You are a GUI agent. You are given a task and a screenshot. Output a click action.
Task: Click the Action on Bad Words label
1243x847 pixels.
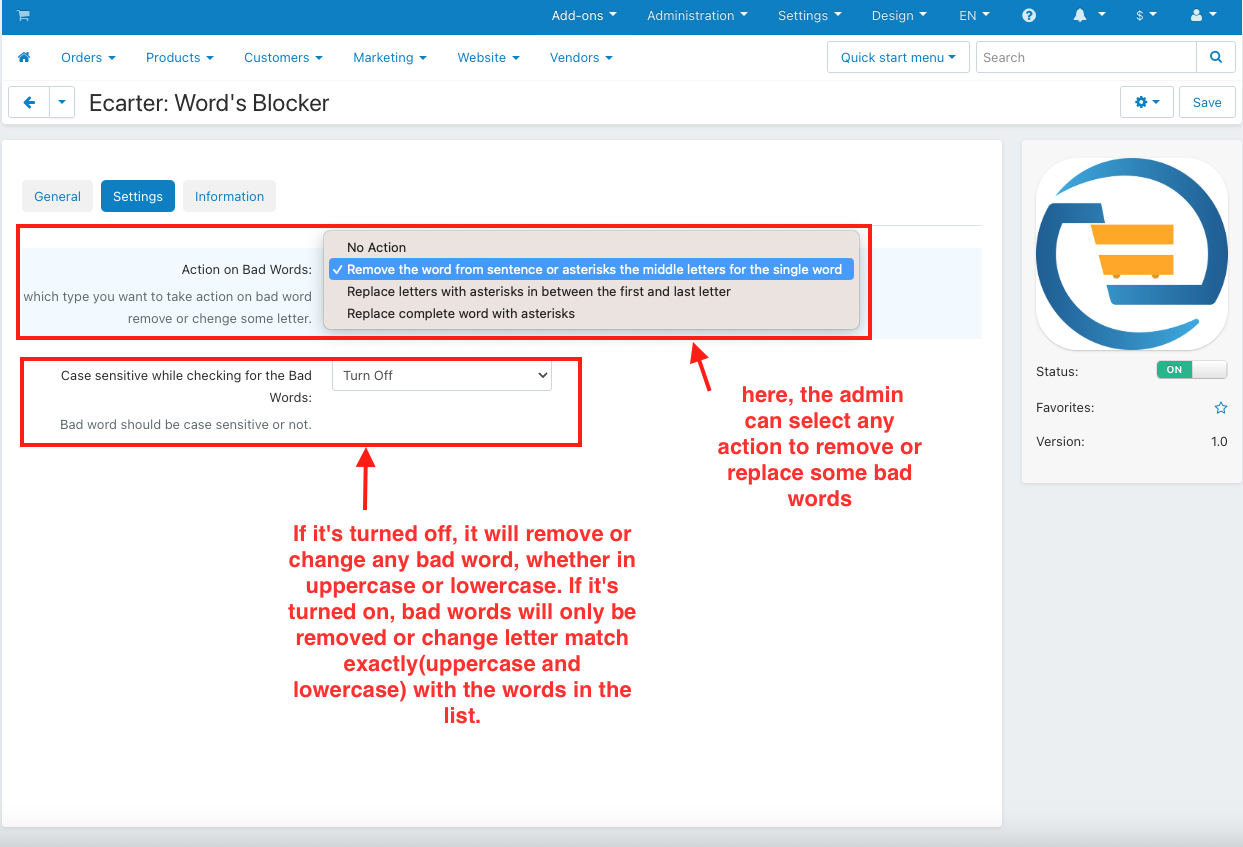246,270
